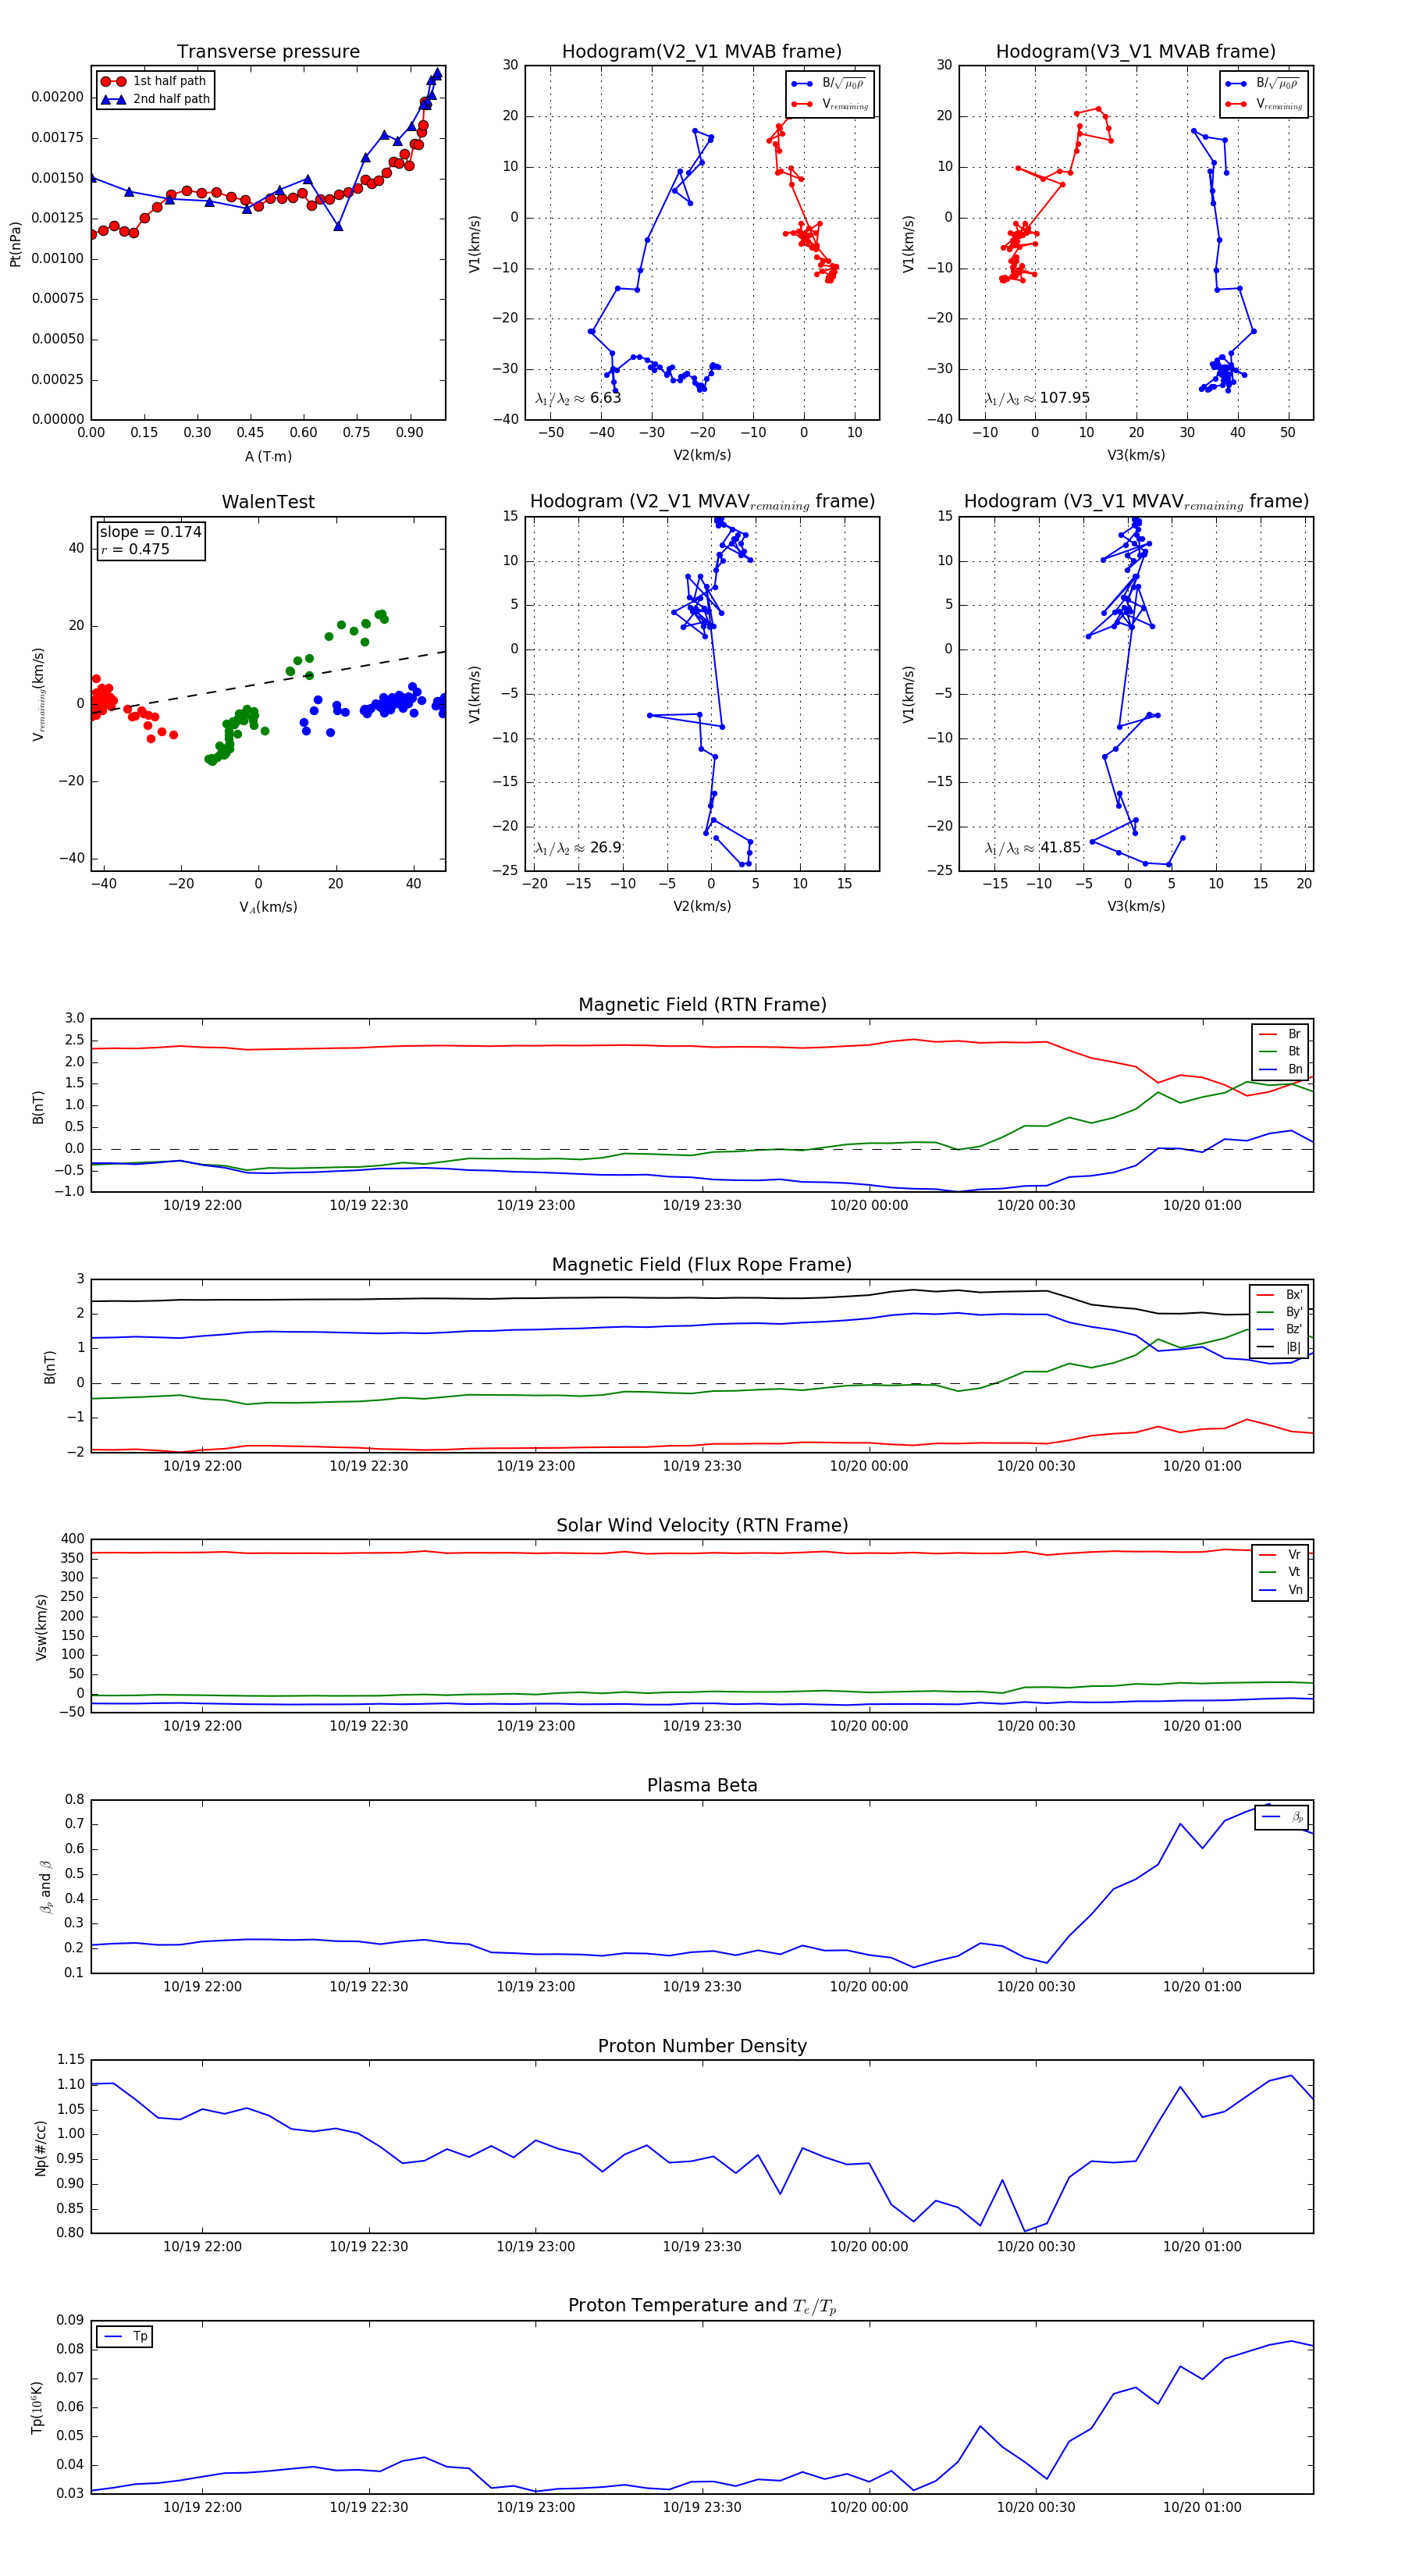Click '10/19 23:30' tick in Proton Number Density plot
This screenshot has width=1405, height=2576.
(702, 2247)
